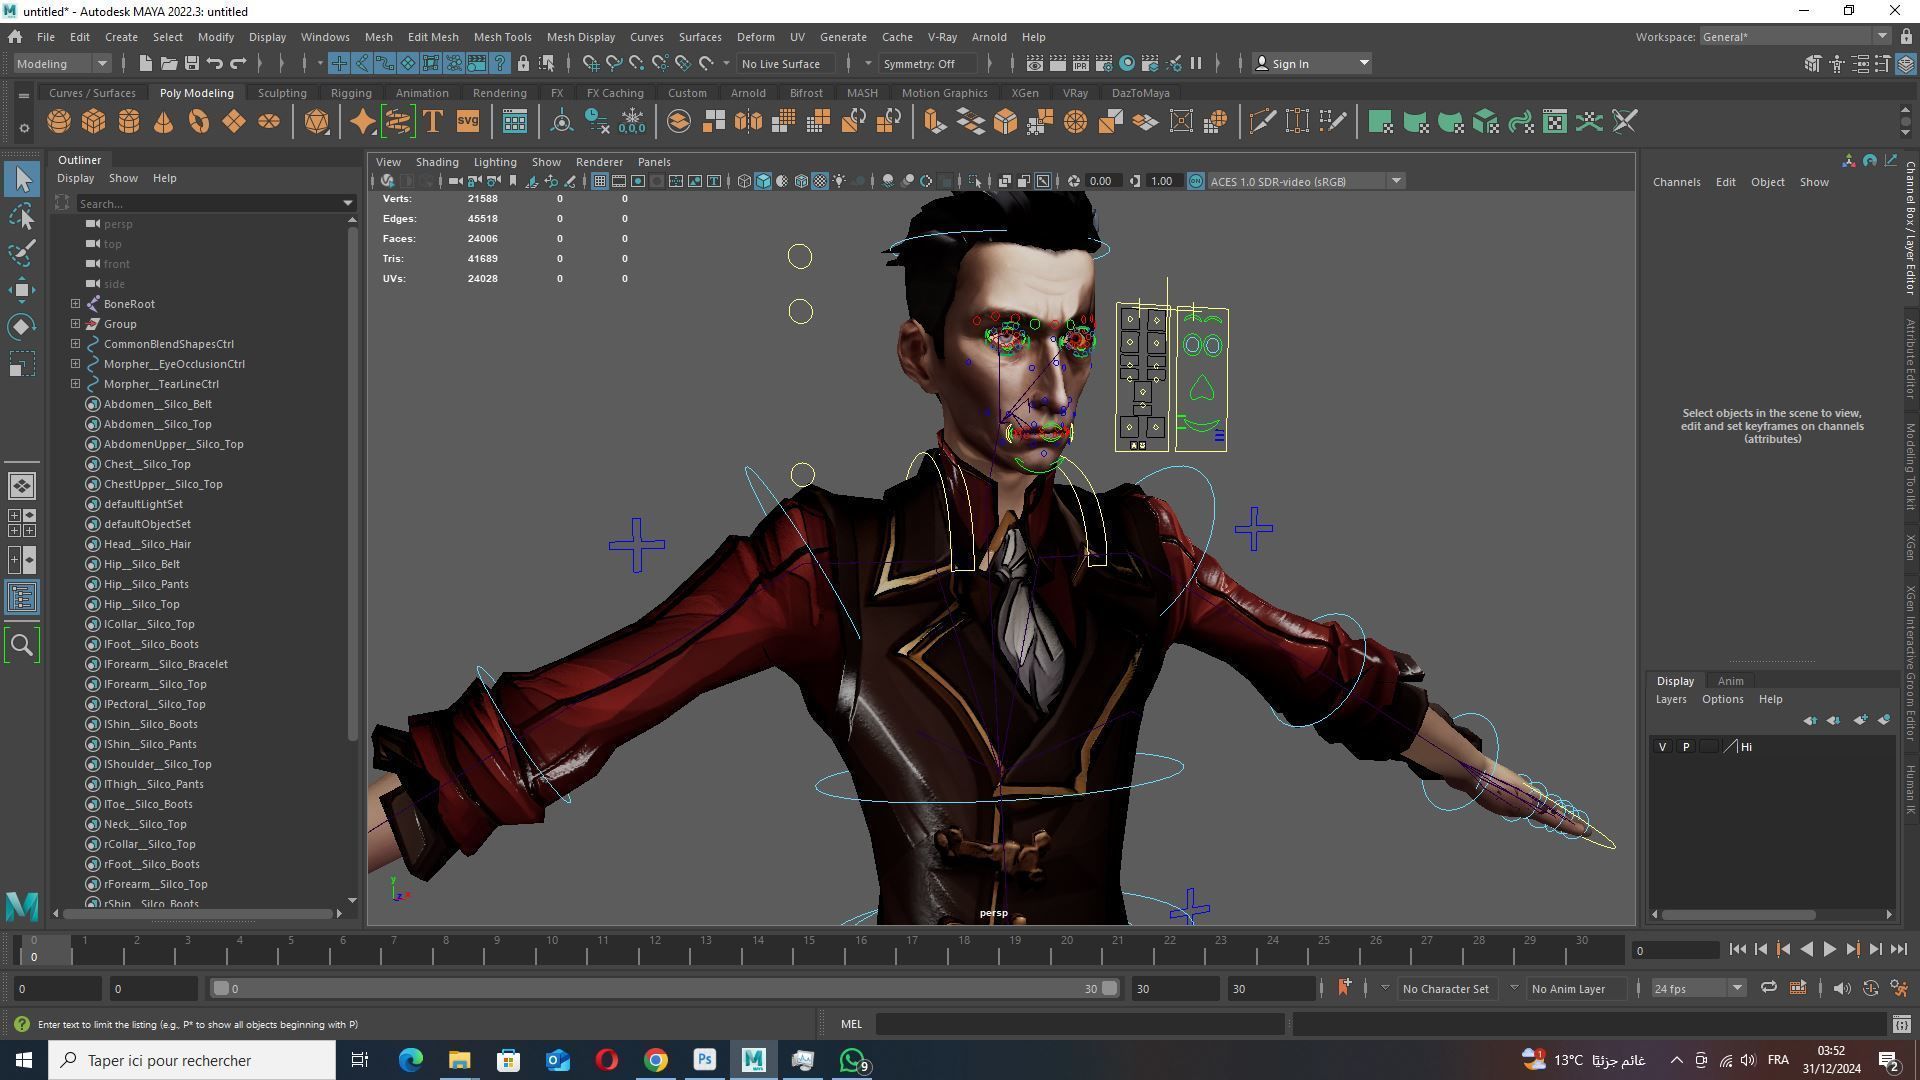The image size is (1920, 1080).
Task: Click the polygon Type tool icon
Action: [x=433, y=122]
